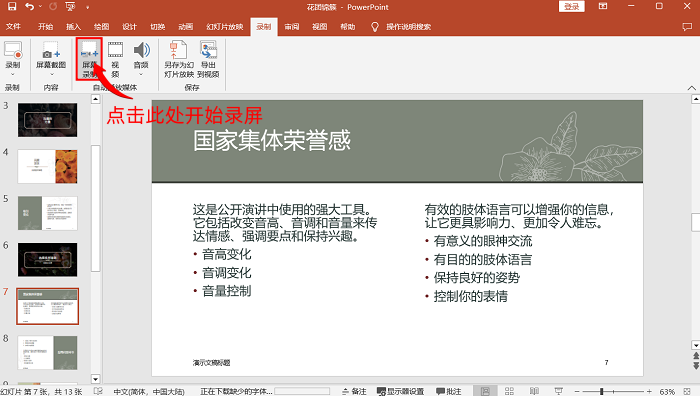This screenshot has height=396, width=700.
Task: Click the 屏幕截图 screenshot icon
Action: click(51, 50)
